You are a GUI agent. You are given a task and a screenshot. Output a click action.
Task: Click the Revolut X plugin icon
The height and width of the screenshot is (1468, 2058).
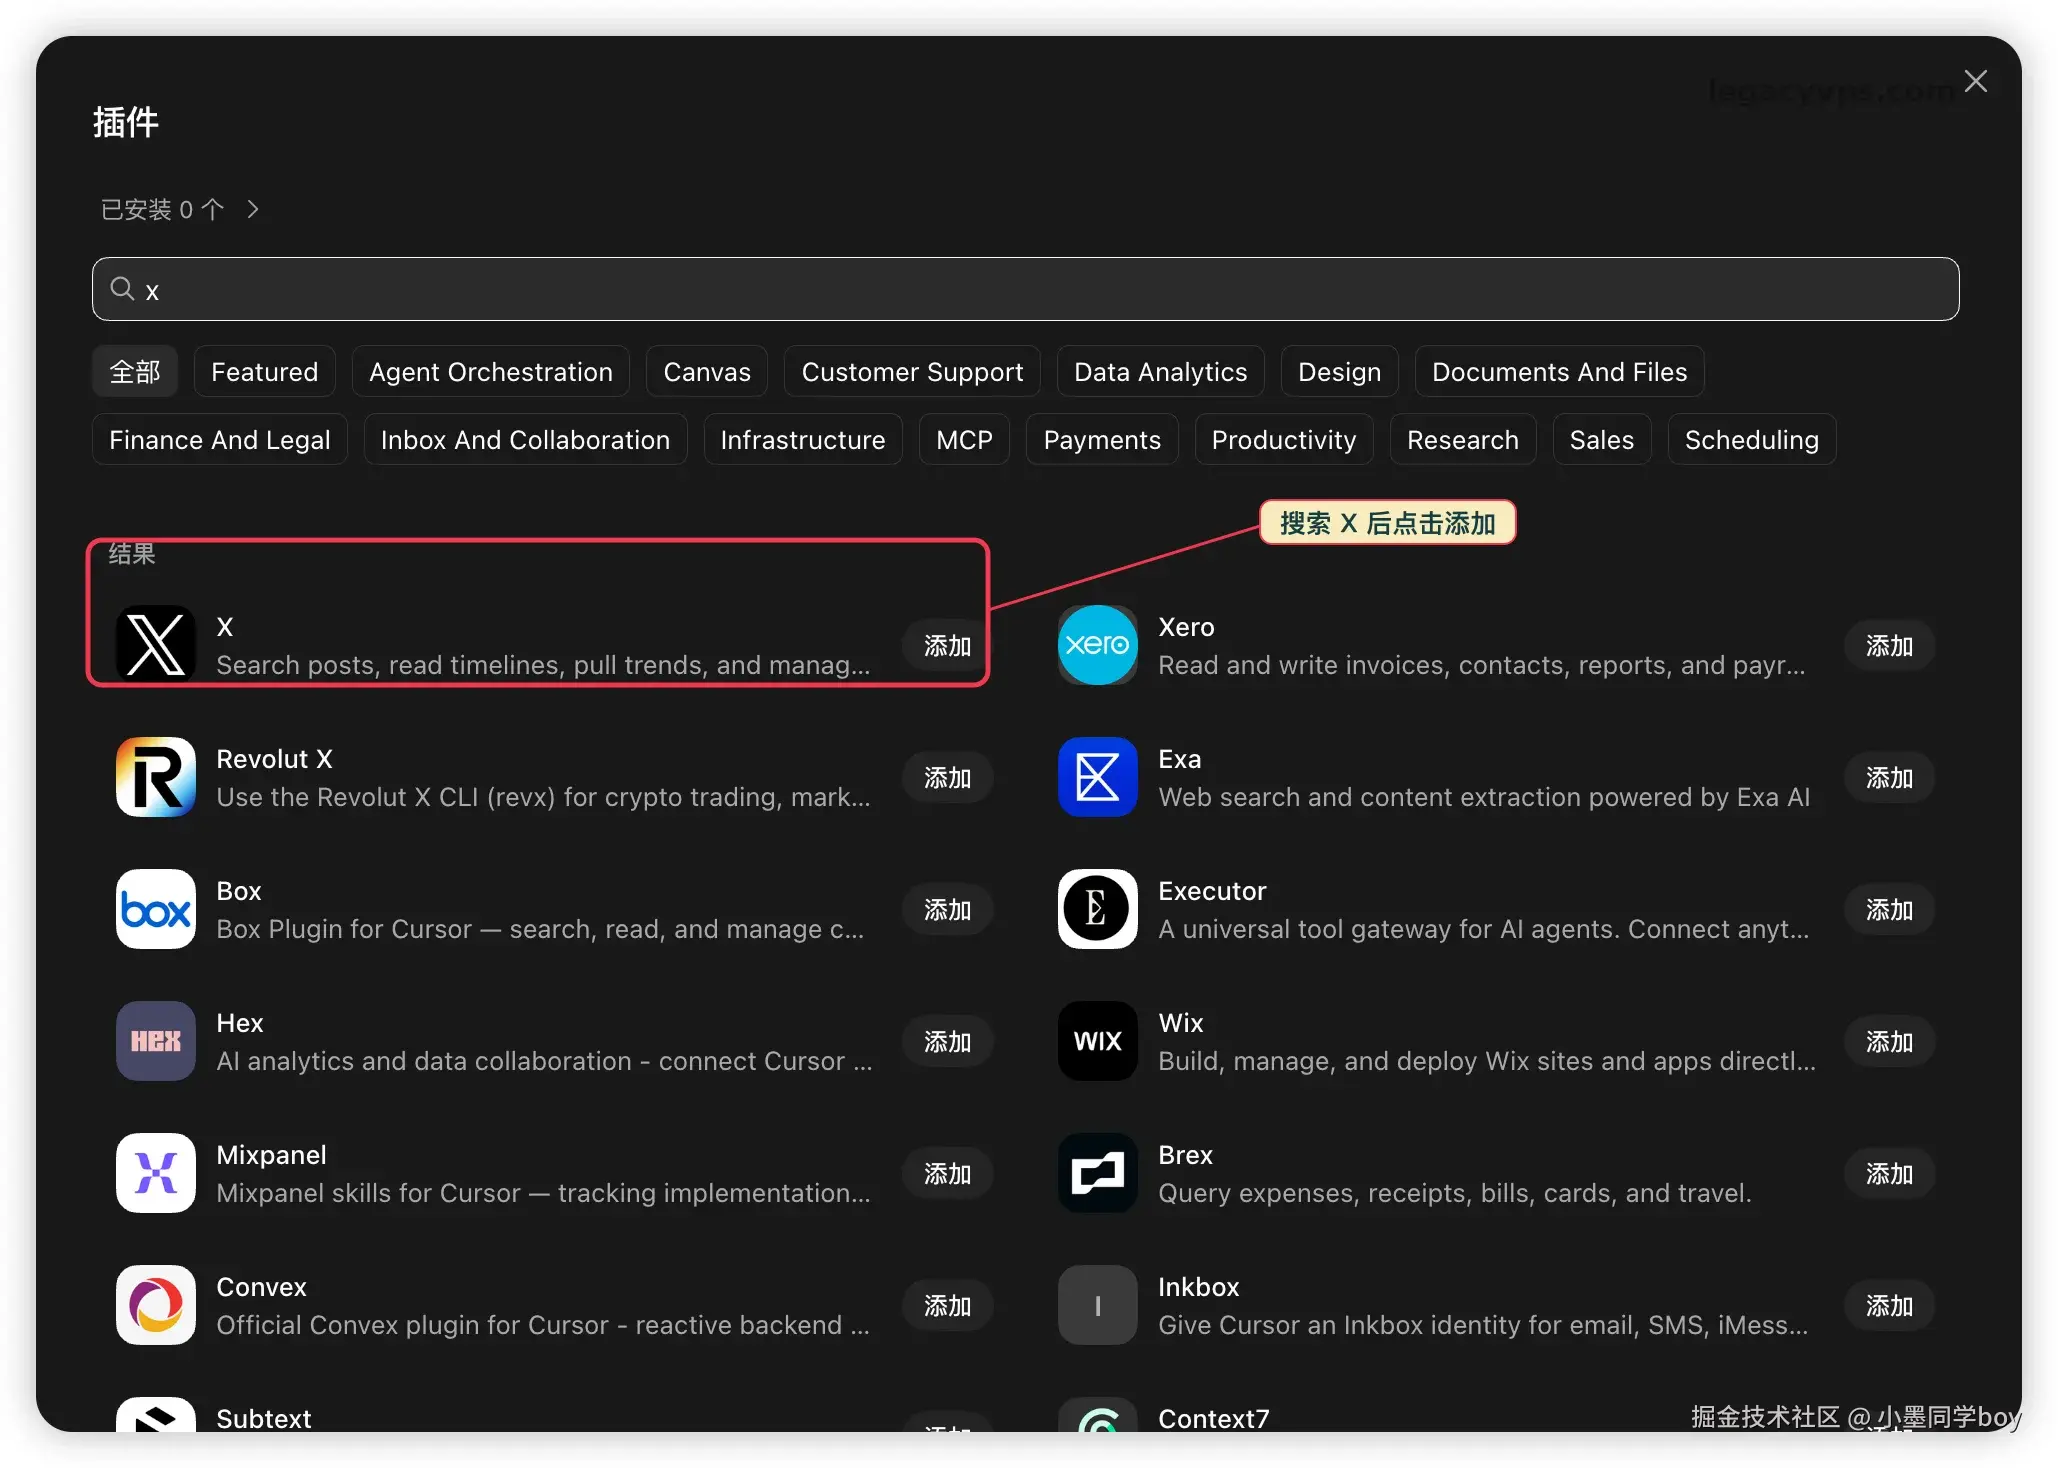(155, 777)
